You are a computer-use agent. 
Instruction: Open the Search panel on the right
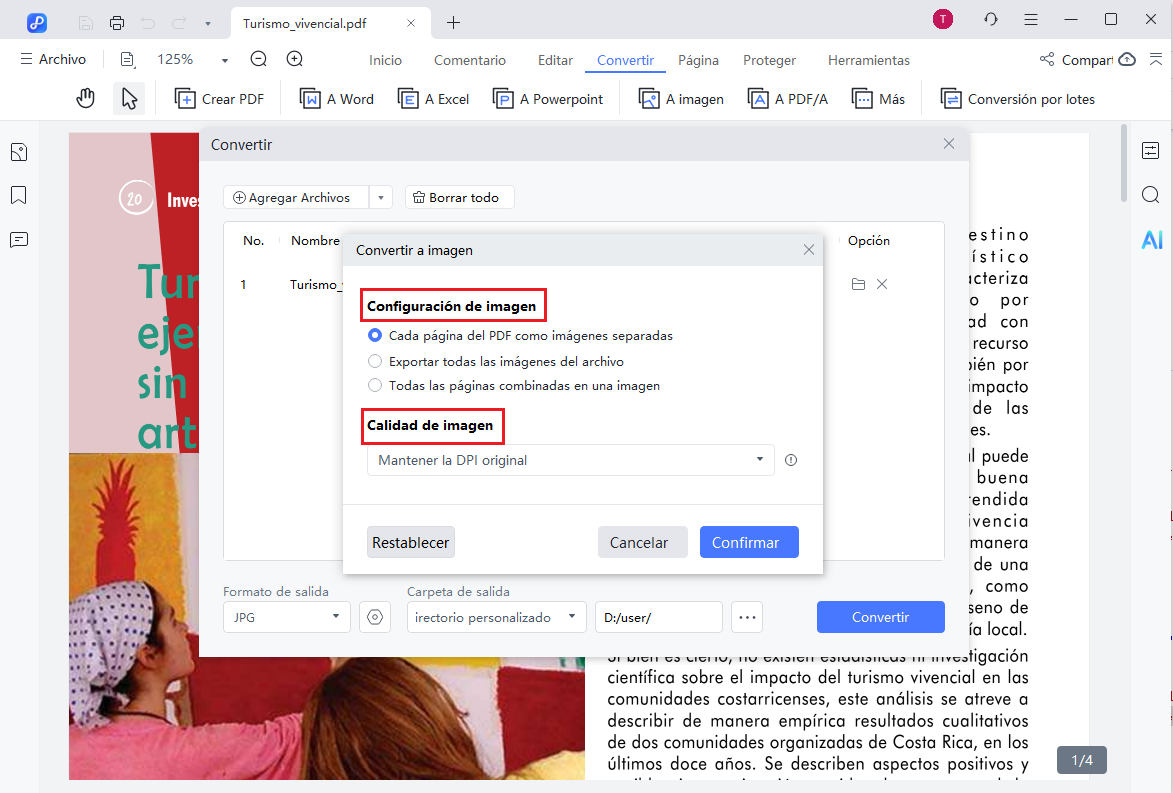pos(1152,195)
